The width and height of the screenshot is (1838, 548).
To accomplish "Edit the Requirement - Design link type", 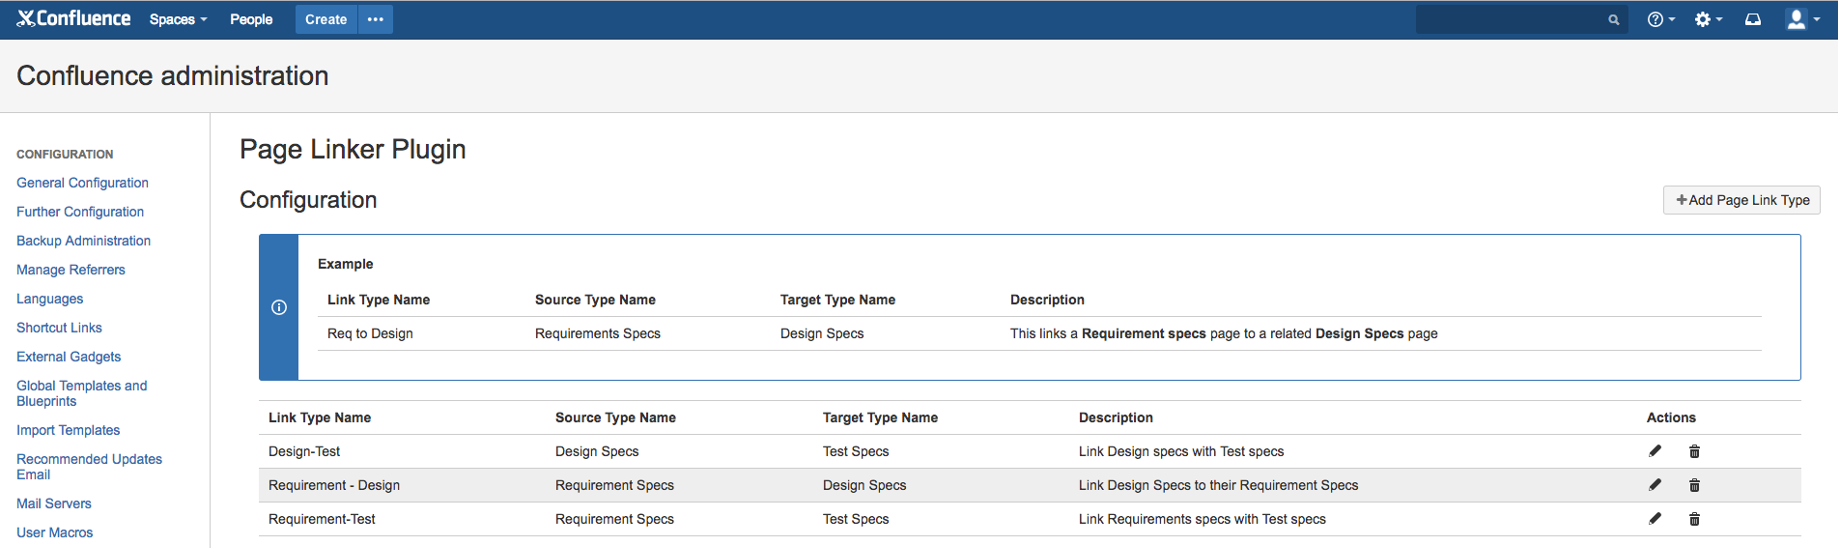I will click(x=1655, y=485).
